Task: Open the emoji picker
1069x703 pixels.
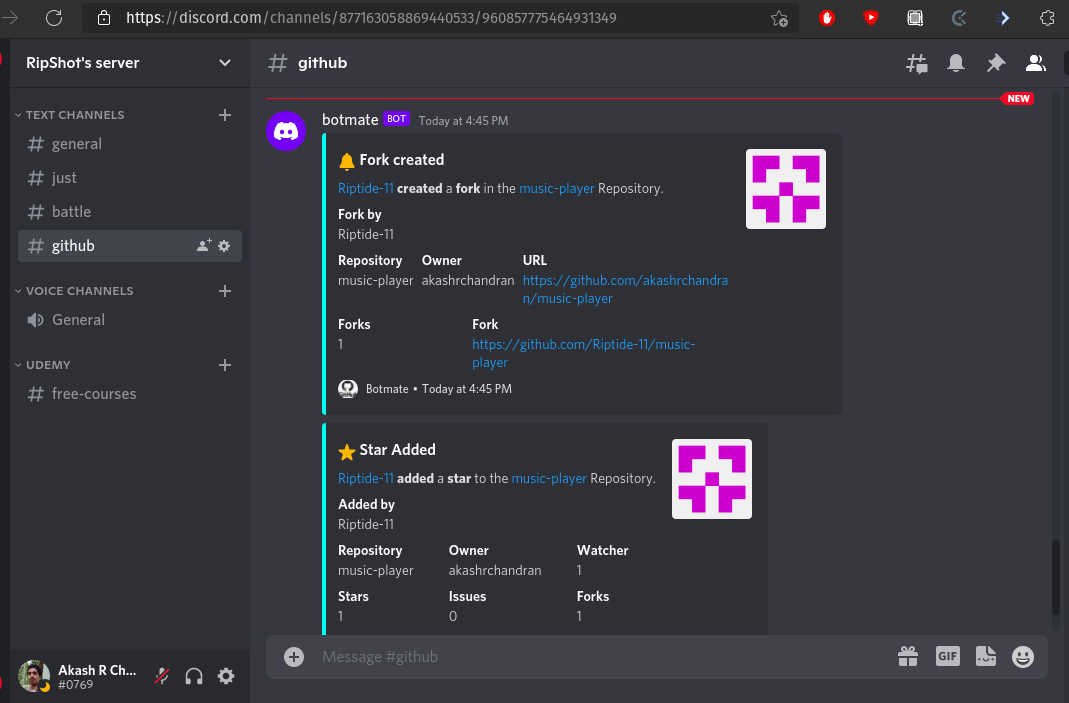Action: pos(1023,657)
